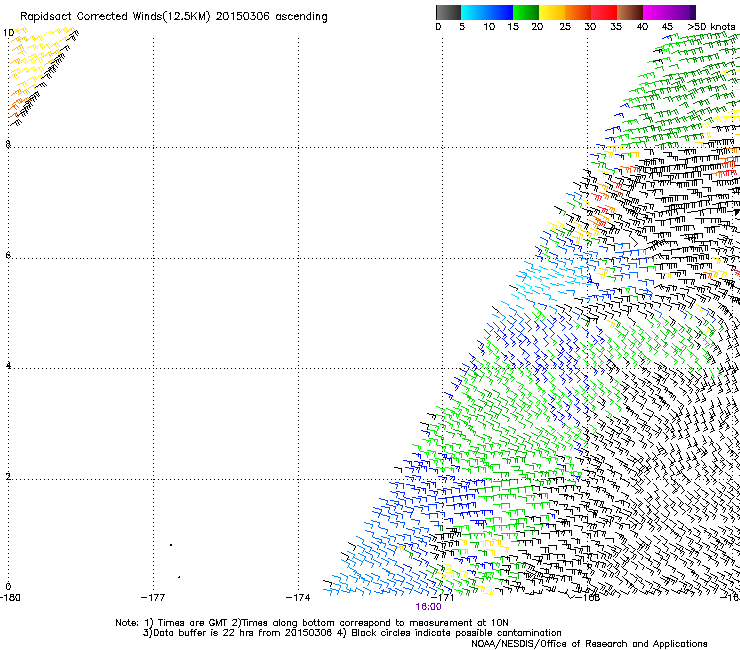Click the '3)Data buffer is 22 hrs' footnote line

point(352,633)
